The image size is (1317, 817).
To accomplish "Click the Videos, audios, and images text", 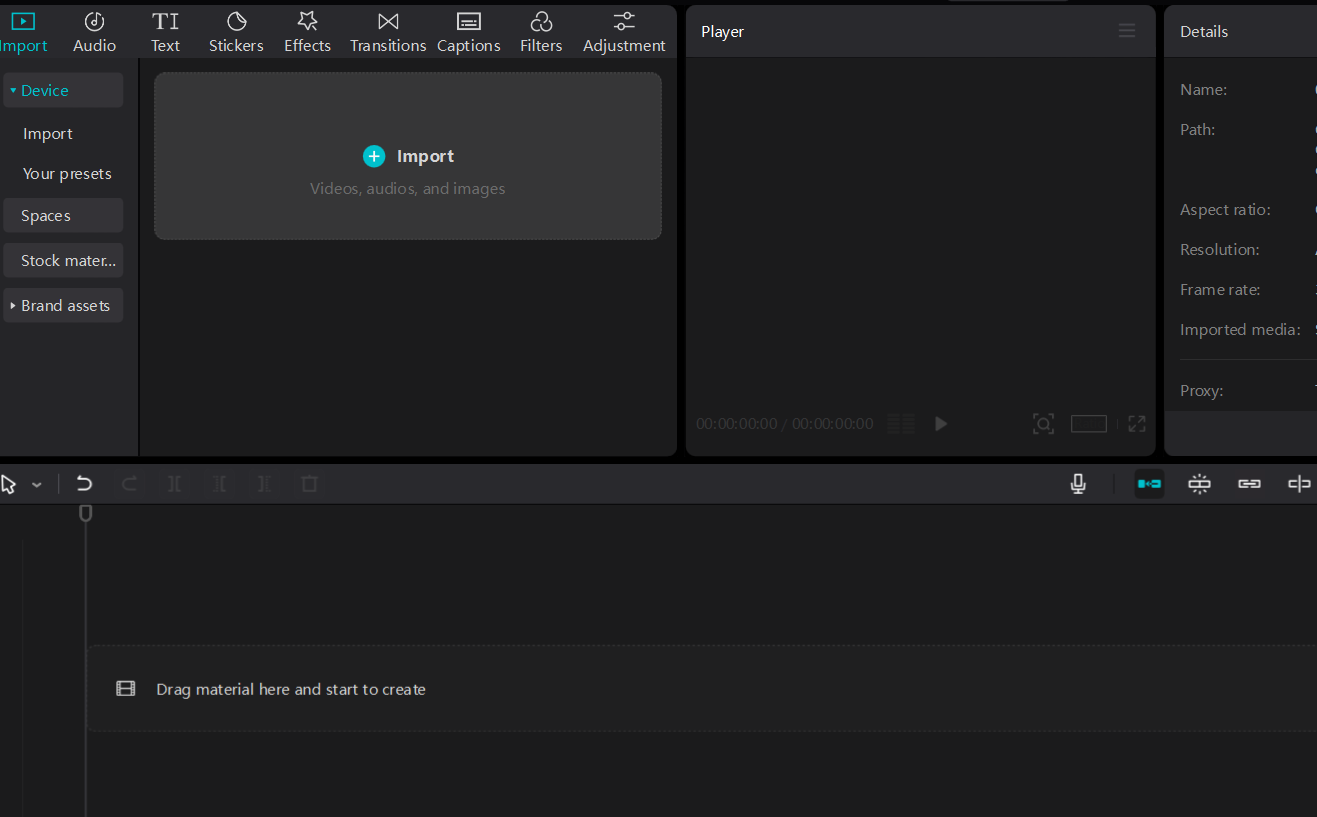I will tap(408, 189).
